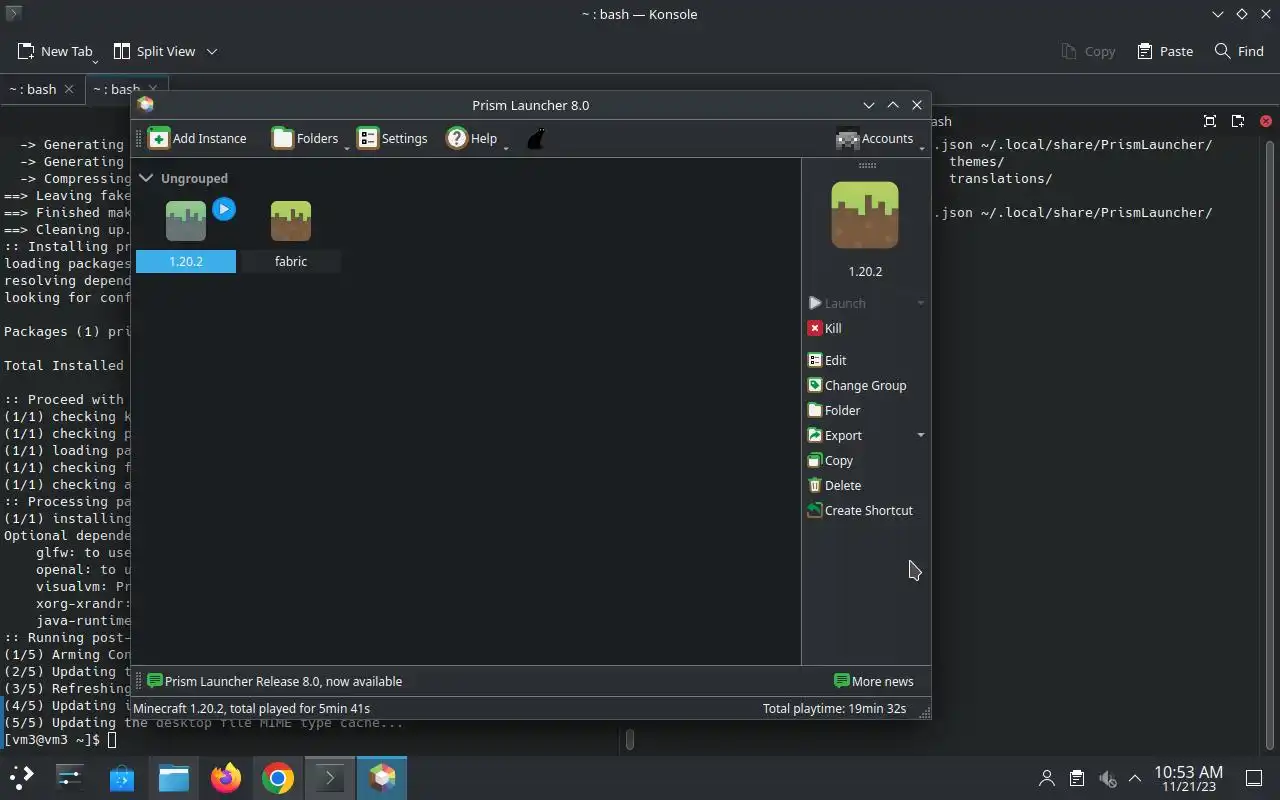The image size is (1280, 800).
Task: Click the black cat icon in toolbar
Action: (x=536, y=139)
